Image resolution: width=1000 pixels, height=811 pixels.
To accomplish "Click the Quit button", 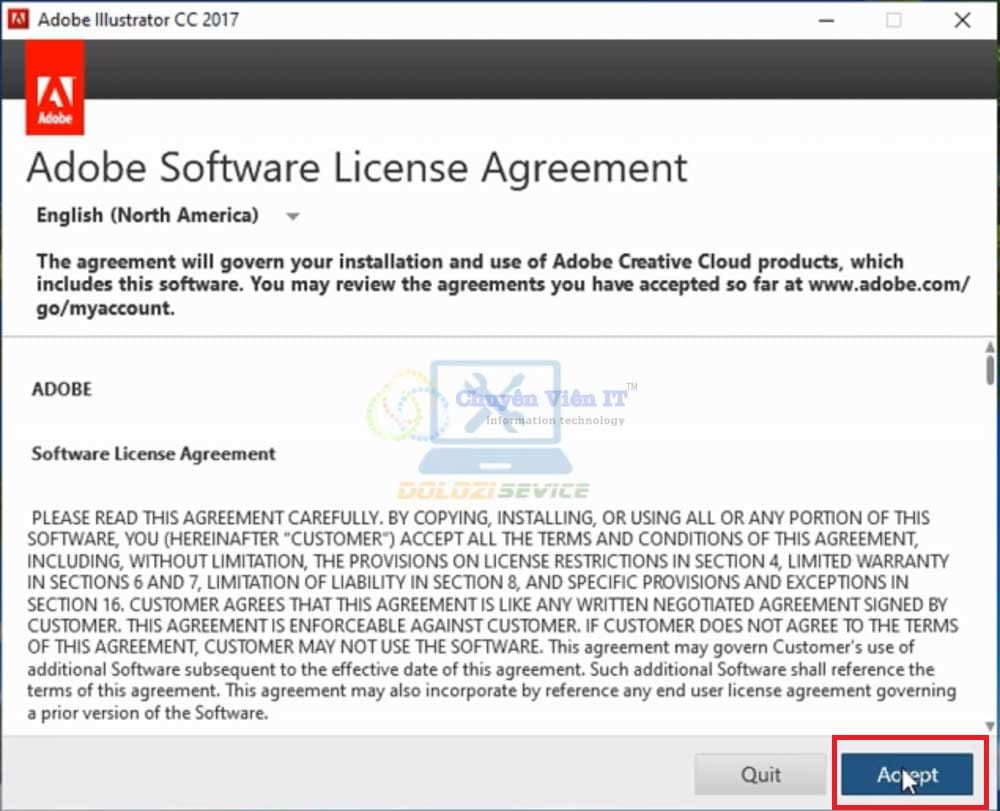I will pos(761,774).
